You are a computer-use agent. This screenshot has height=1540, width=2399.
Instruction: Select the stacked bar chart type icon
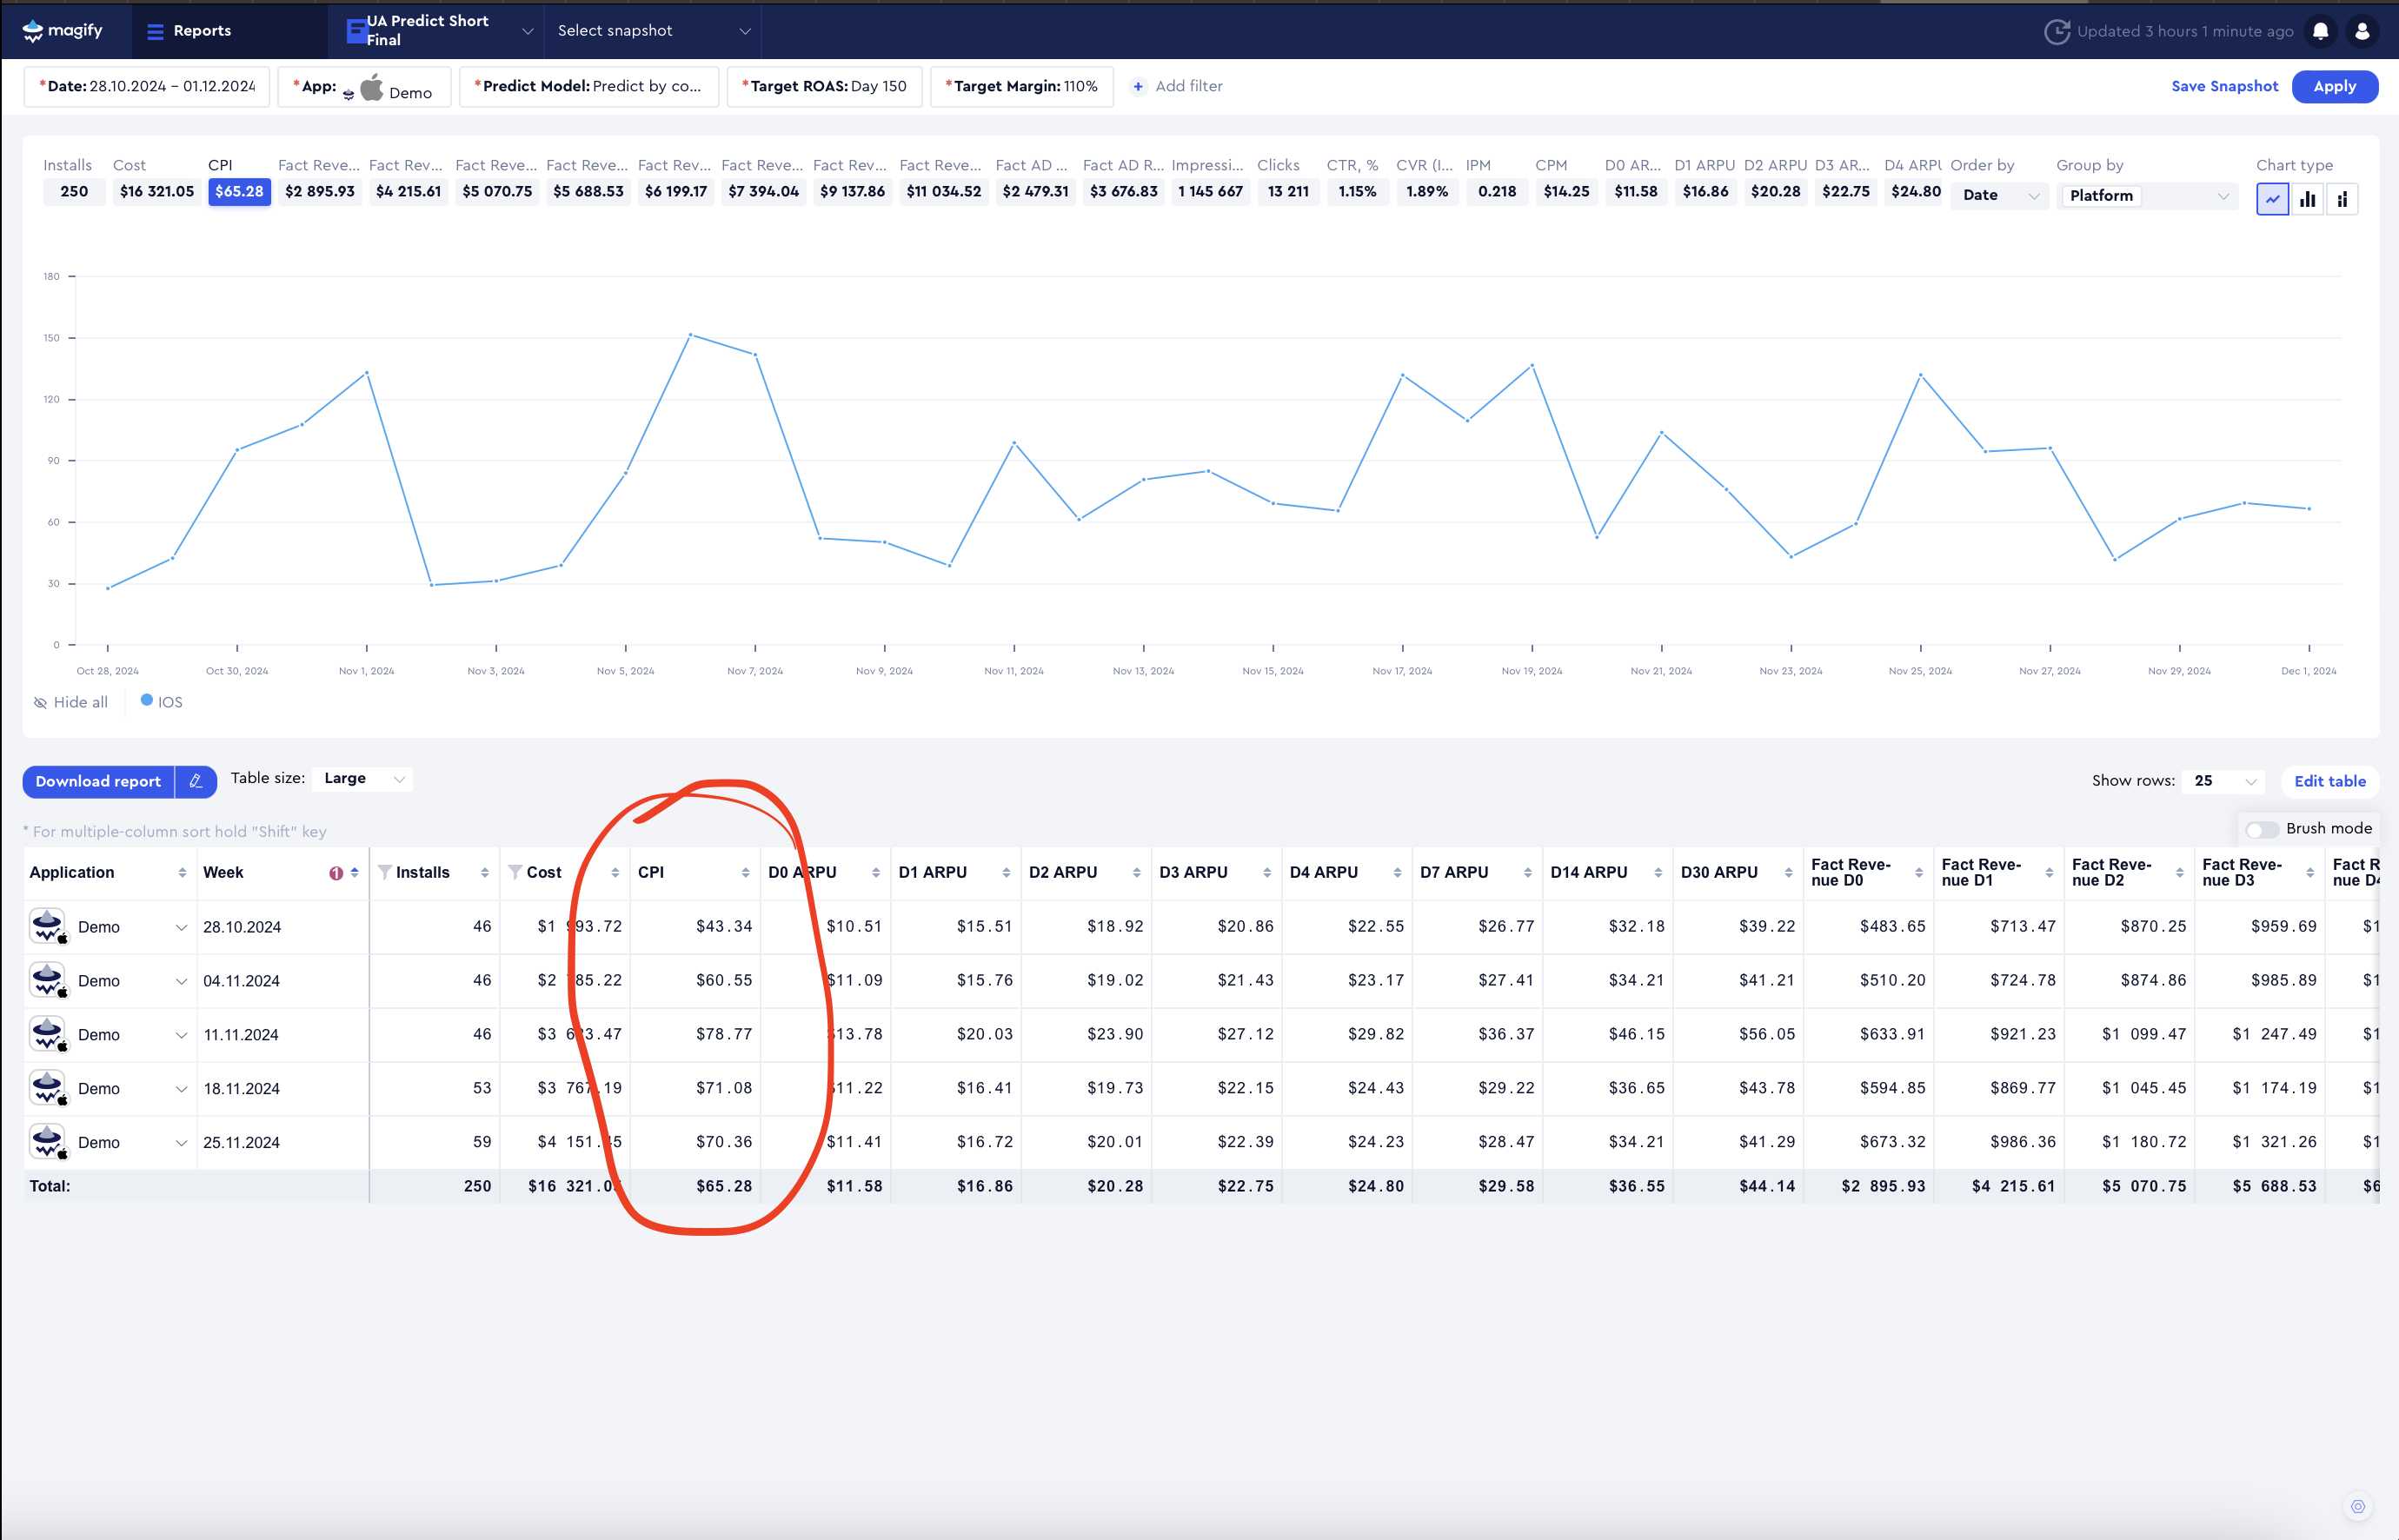click(x=2343, y=199)
